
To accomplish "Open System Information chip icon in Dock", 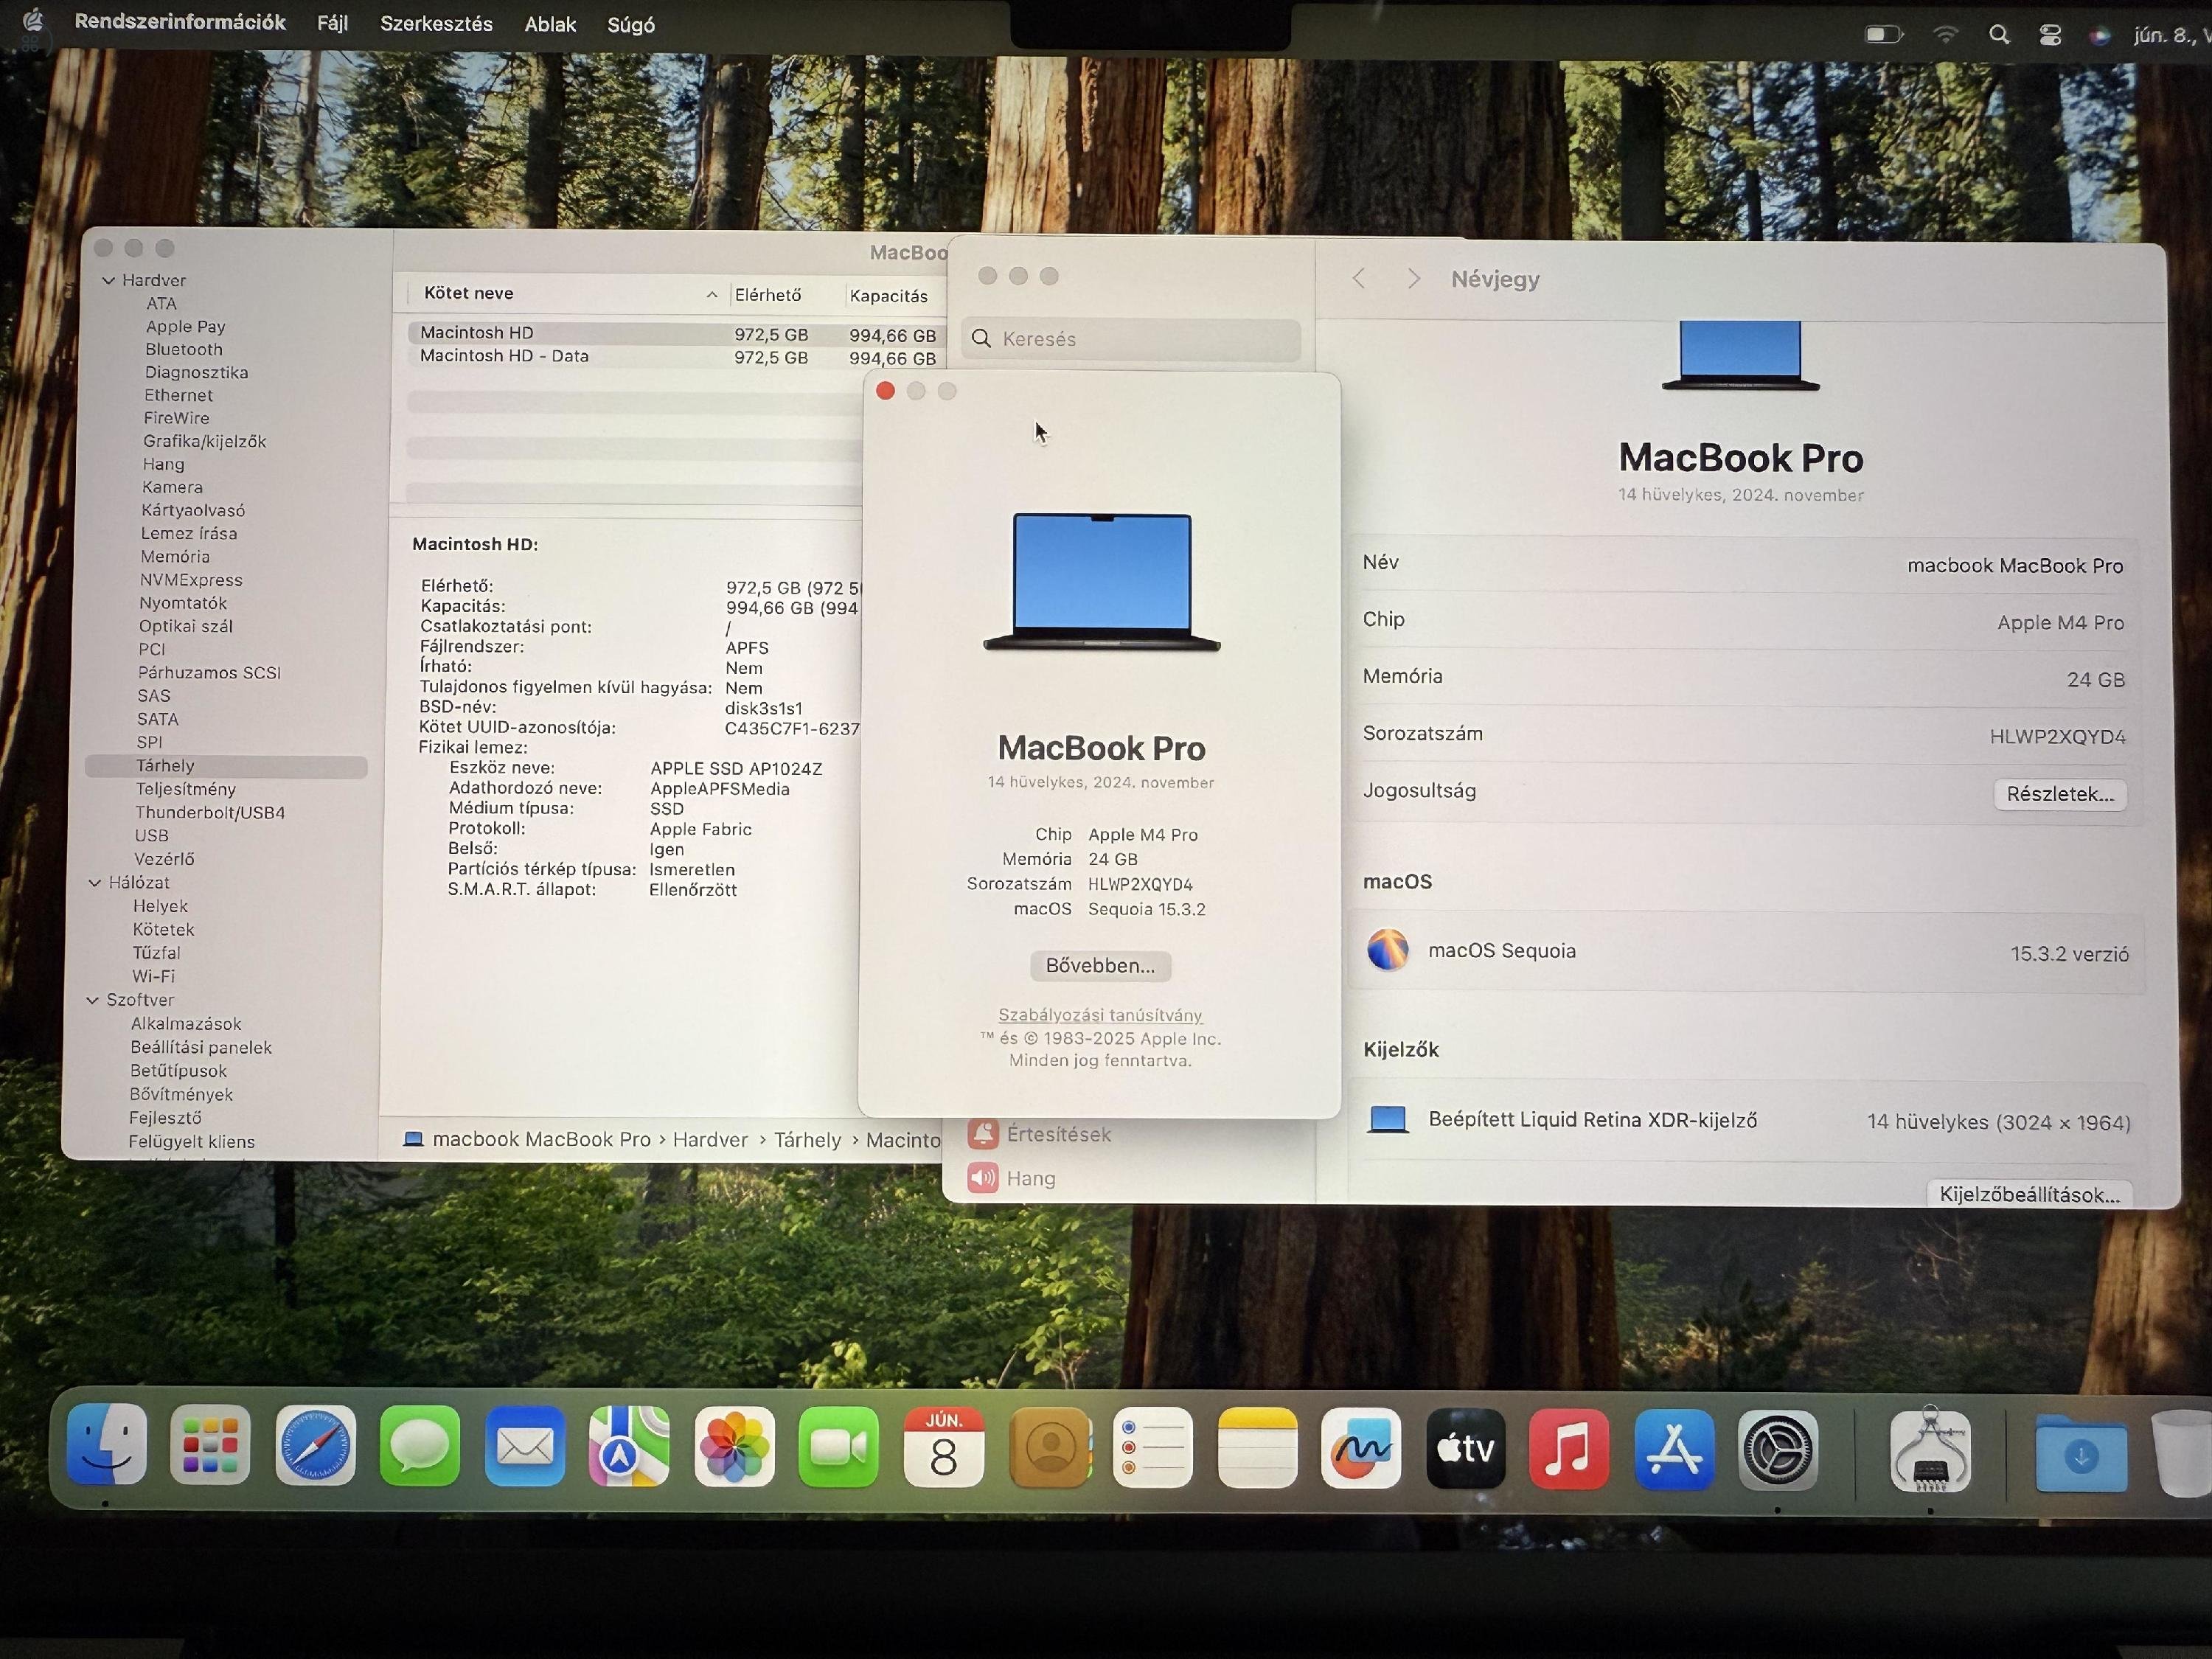I will (1930, 1450).
